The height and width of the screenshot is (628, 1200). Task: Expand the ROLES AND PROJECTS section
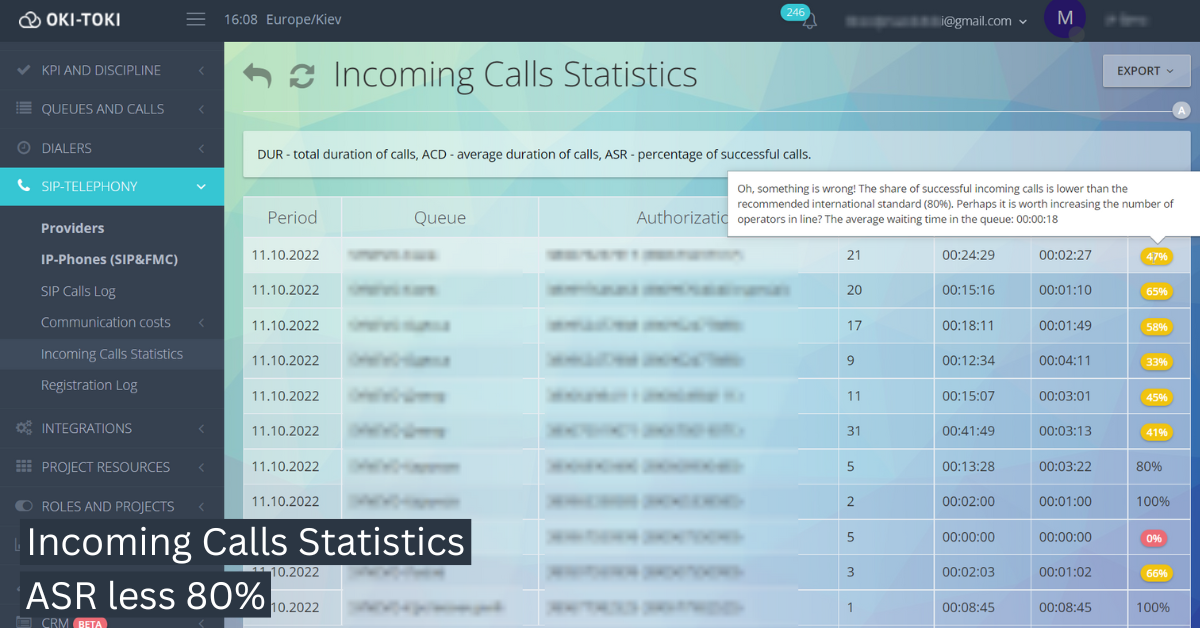(x=202, y=506)
